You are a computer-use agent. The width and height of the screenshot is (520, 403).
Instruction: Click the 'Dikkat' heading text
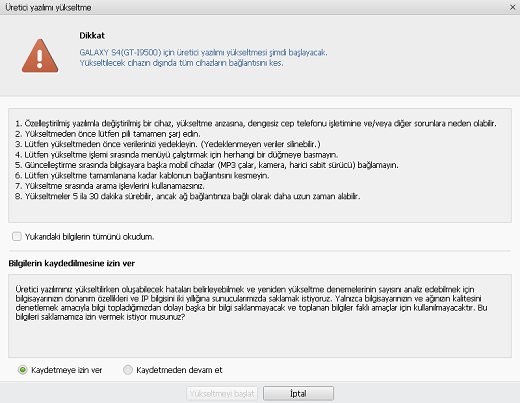92,36
